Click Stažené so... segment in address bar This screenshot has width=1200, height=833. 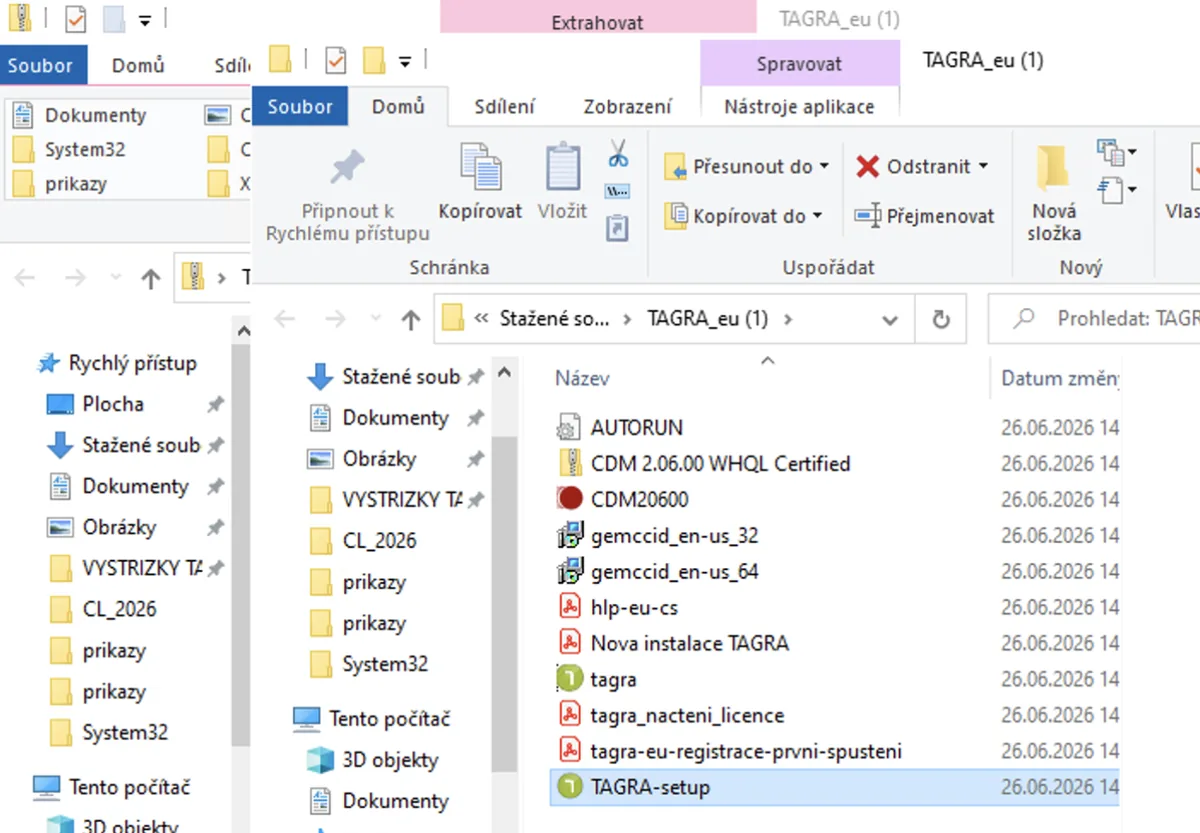click(555, 319)
